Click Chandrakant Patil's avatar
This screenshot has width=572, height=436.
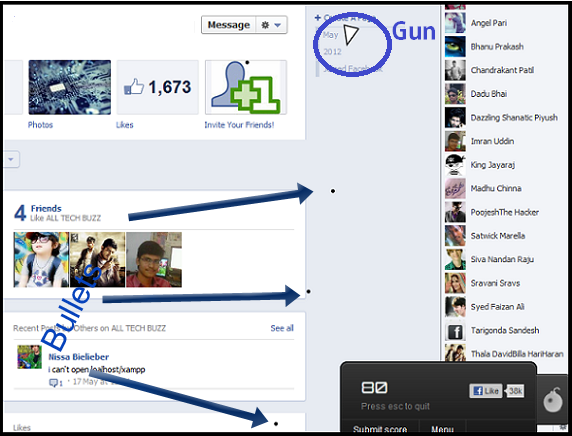coord(455,70)
